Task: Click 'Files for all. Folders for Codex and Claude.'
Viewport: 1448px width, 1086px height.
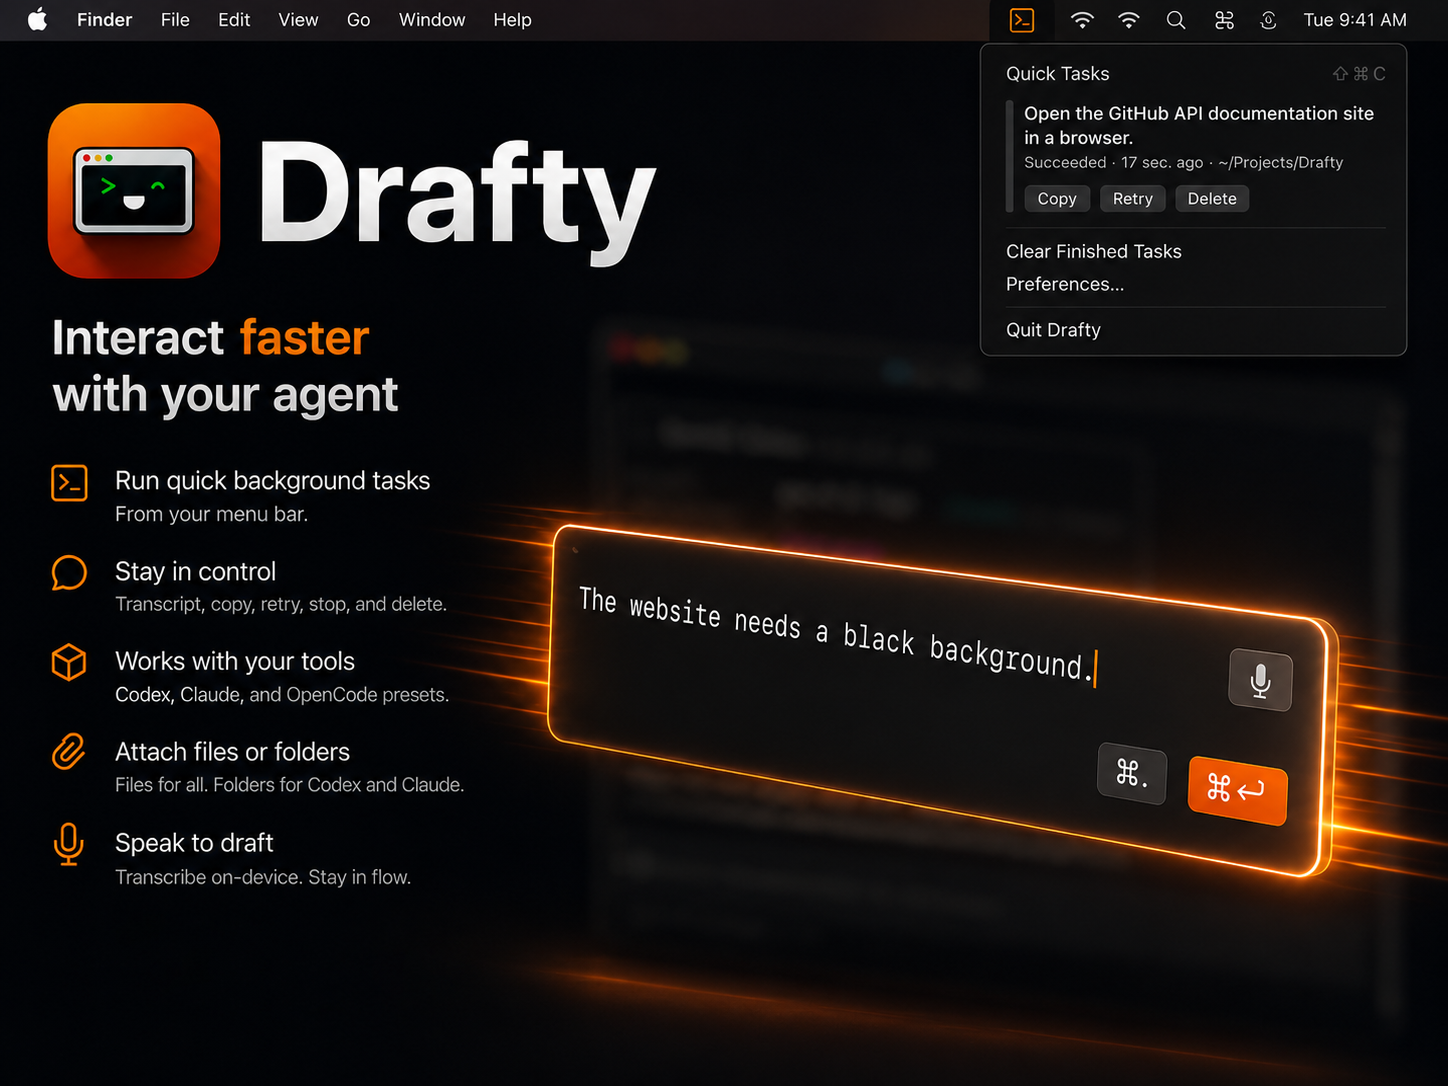Action: coord(290,785)
